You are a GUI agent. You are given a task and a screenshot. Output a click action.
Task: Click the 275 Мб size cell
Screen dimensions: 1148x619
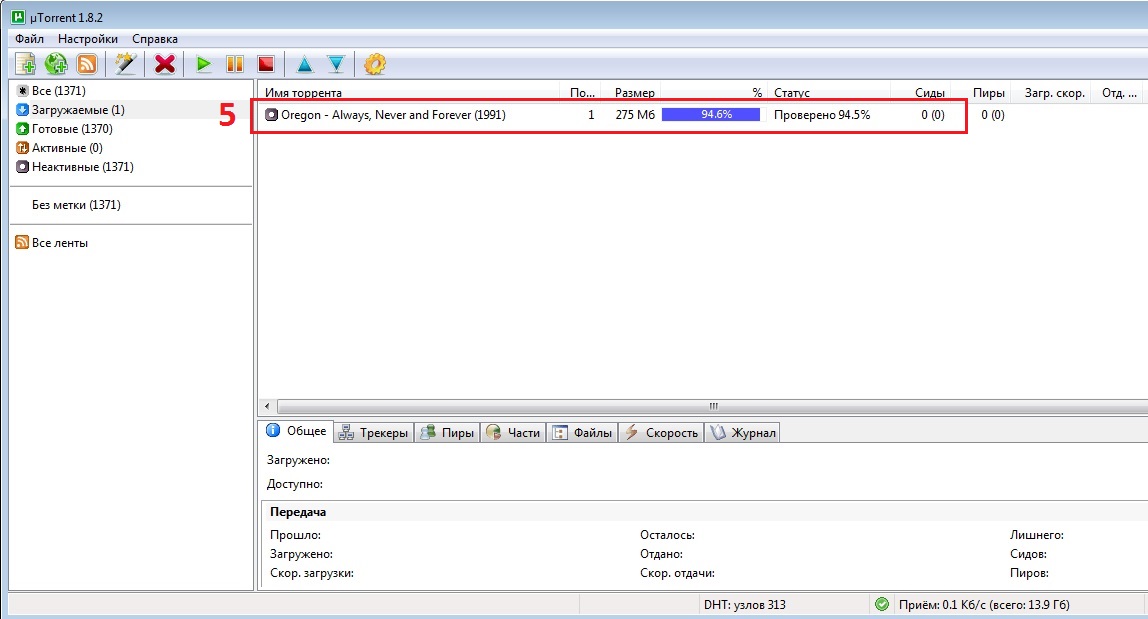tap(636, 115)
